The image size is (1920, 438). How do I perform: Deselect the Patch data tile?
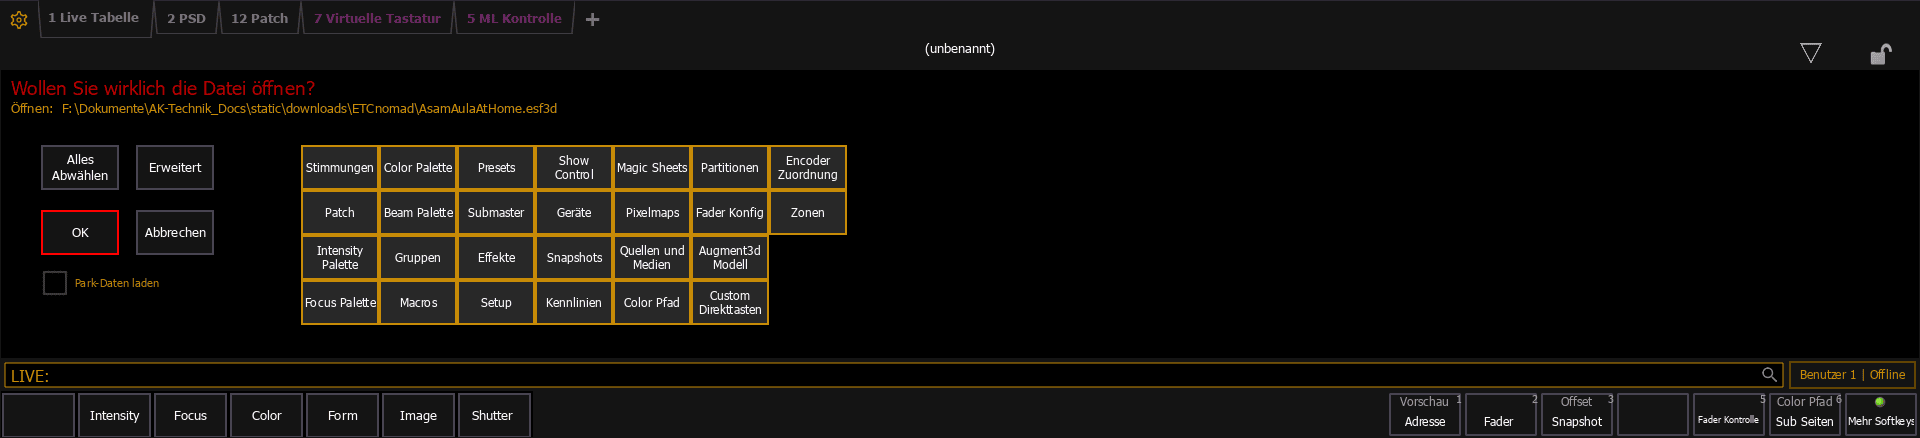click(x=340, y=213)
